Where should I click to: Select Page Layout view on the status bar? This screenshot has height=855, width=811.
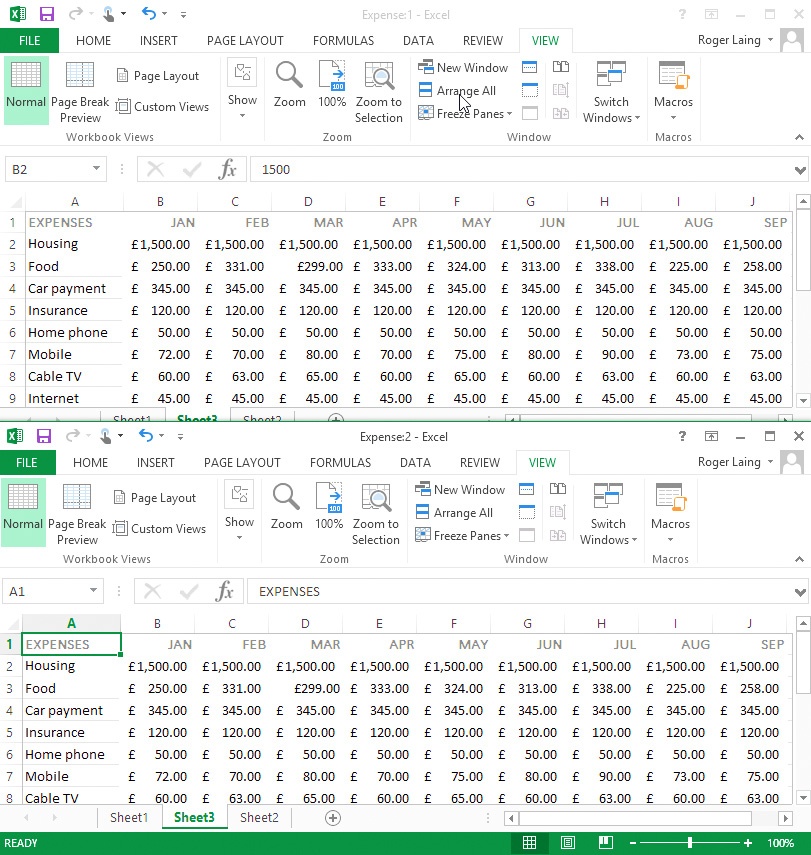tap(569, 843)
